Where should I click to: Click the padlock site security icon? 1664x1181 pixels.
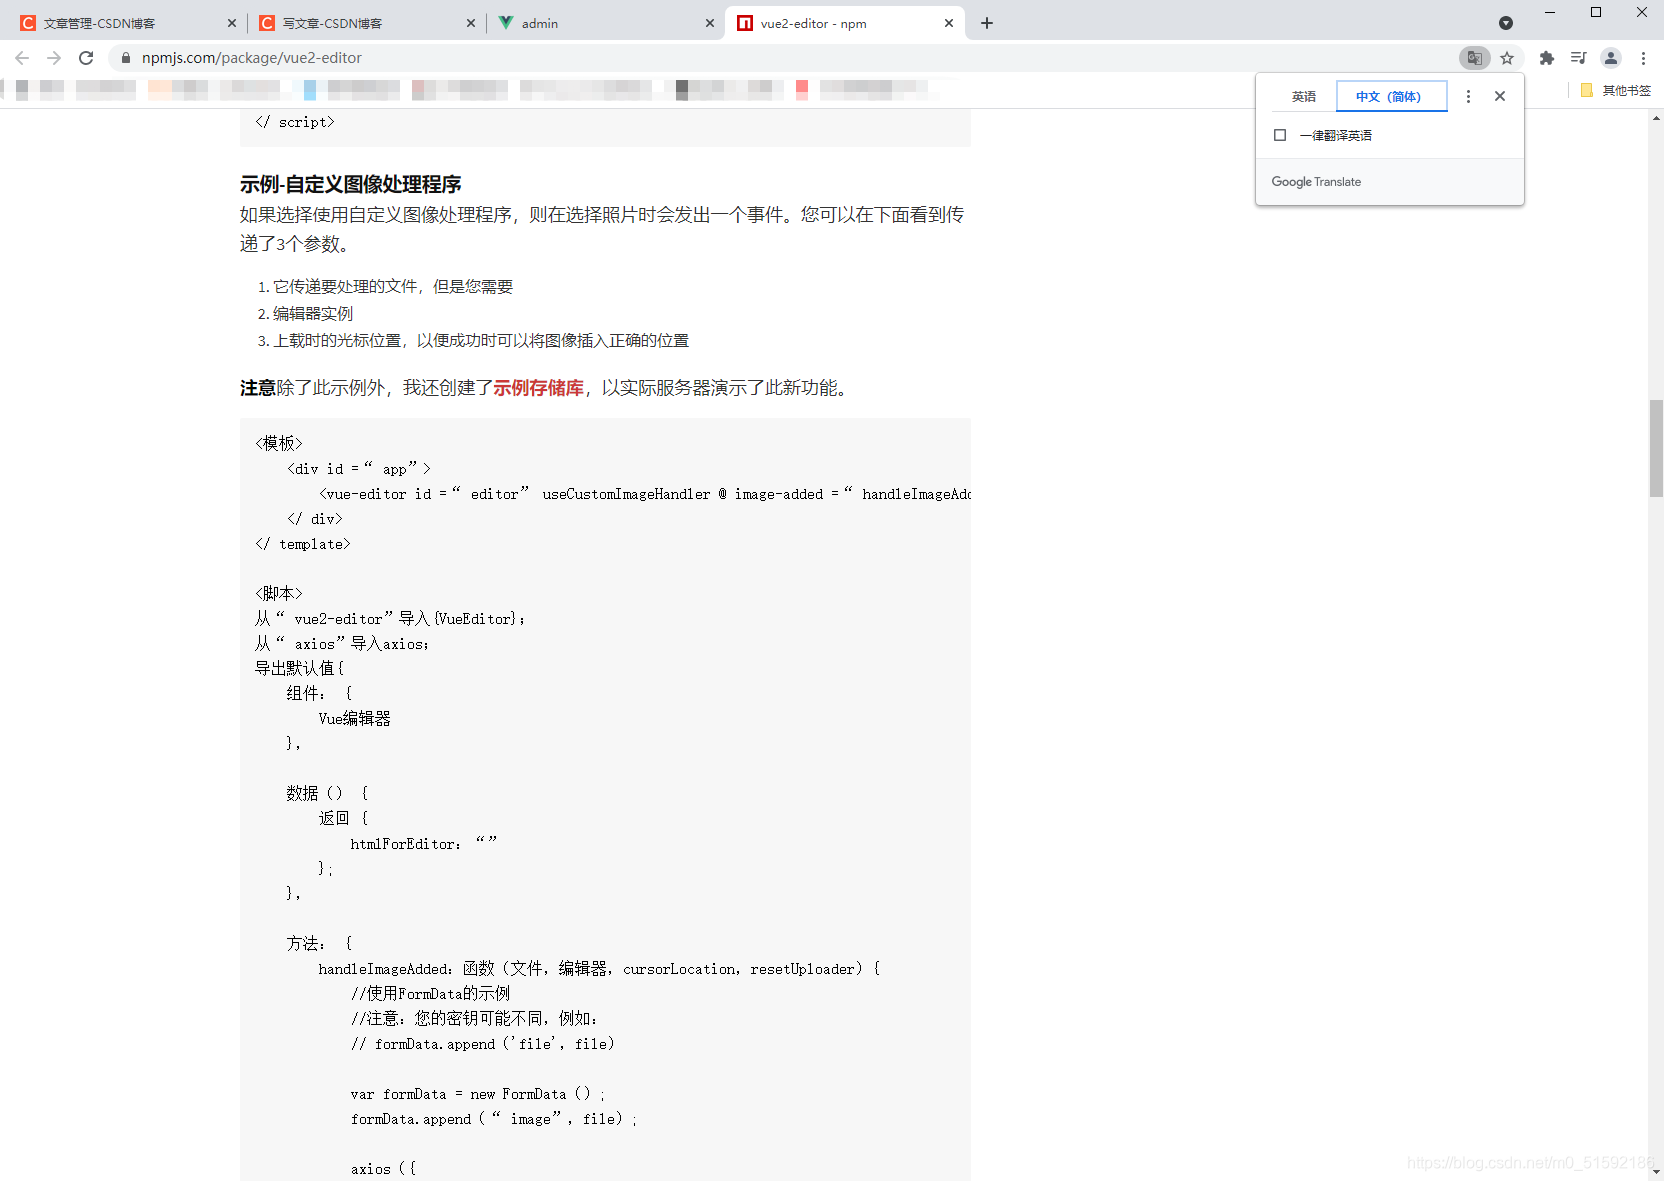[x=125, y=57]
